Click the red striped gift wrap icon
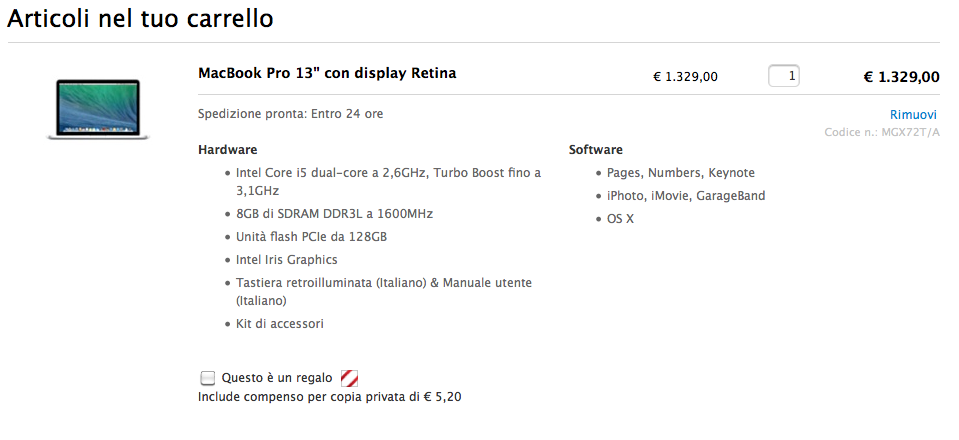 tap(350, 378)
